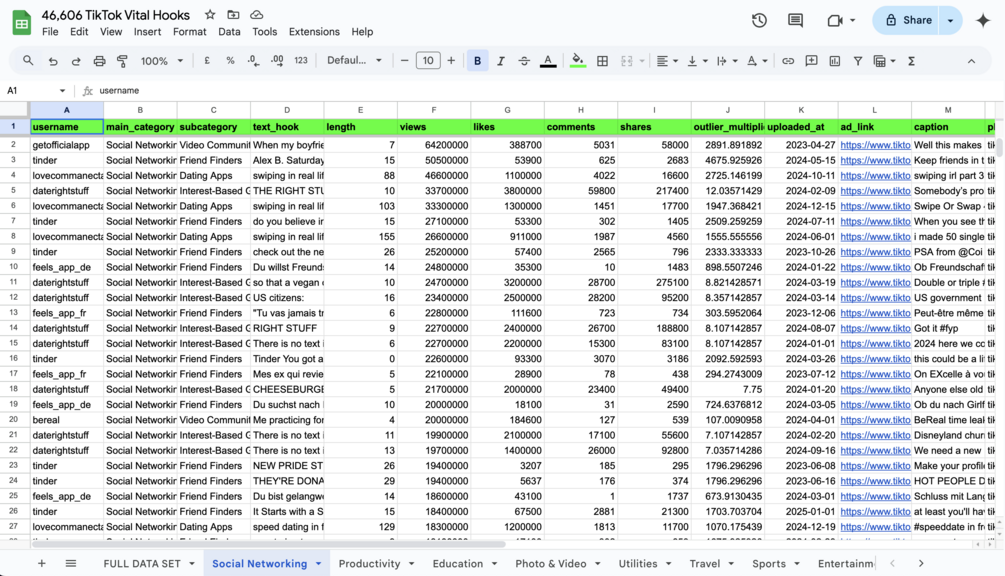This screenshot has width=1005, height=576.
Task: Check the cloud document status icon
Action: coord(256,15)
